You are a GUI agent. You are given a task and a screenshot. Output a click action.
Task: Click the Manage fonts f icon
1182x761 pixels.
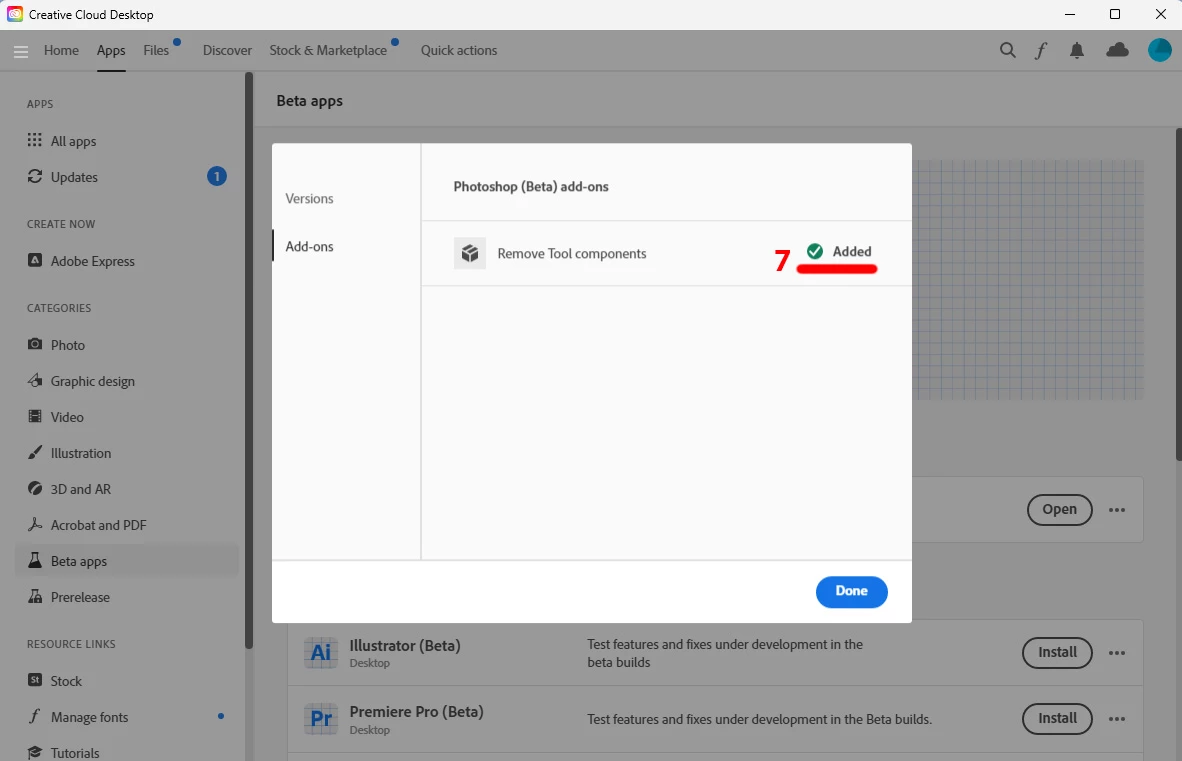pyautogui.click(x=35, y=716)
